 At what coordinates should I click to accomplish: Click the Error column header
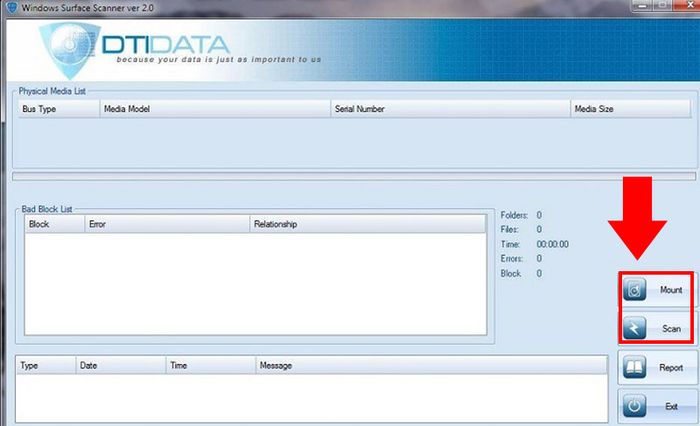point(167,224)
